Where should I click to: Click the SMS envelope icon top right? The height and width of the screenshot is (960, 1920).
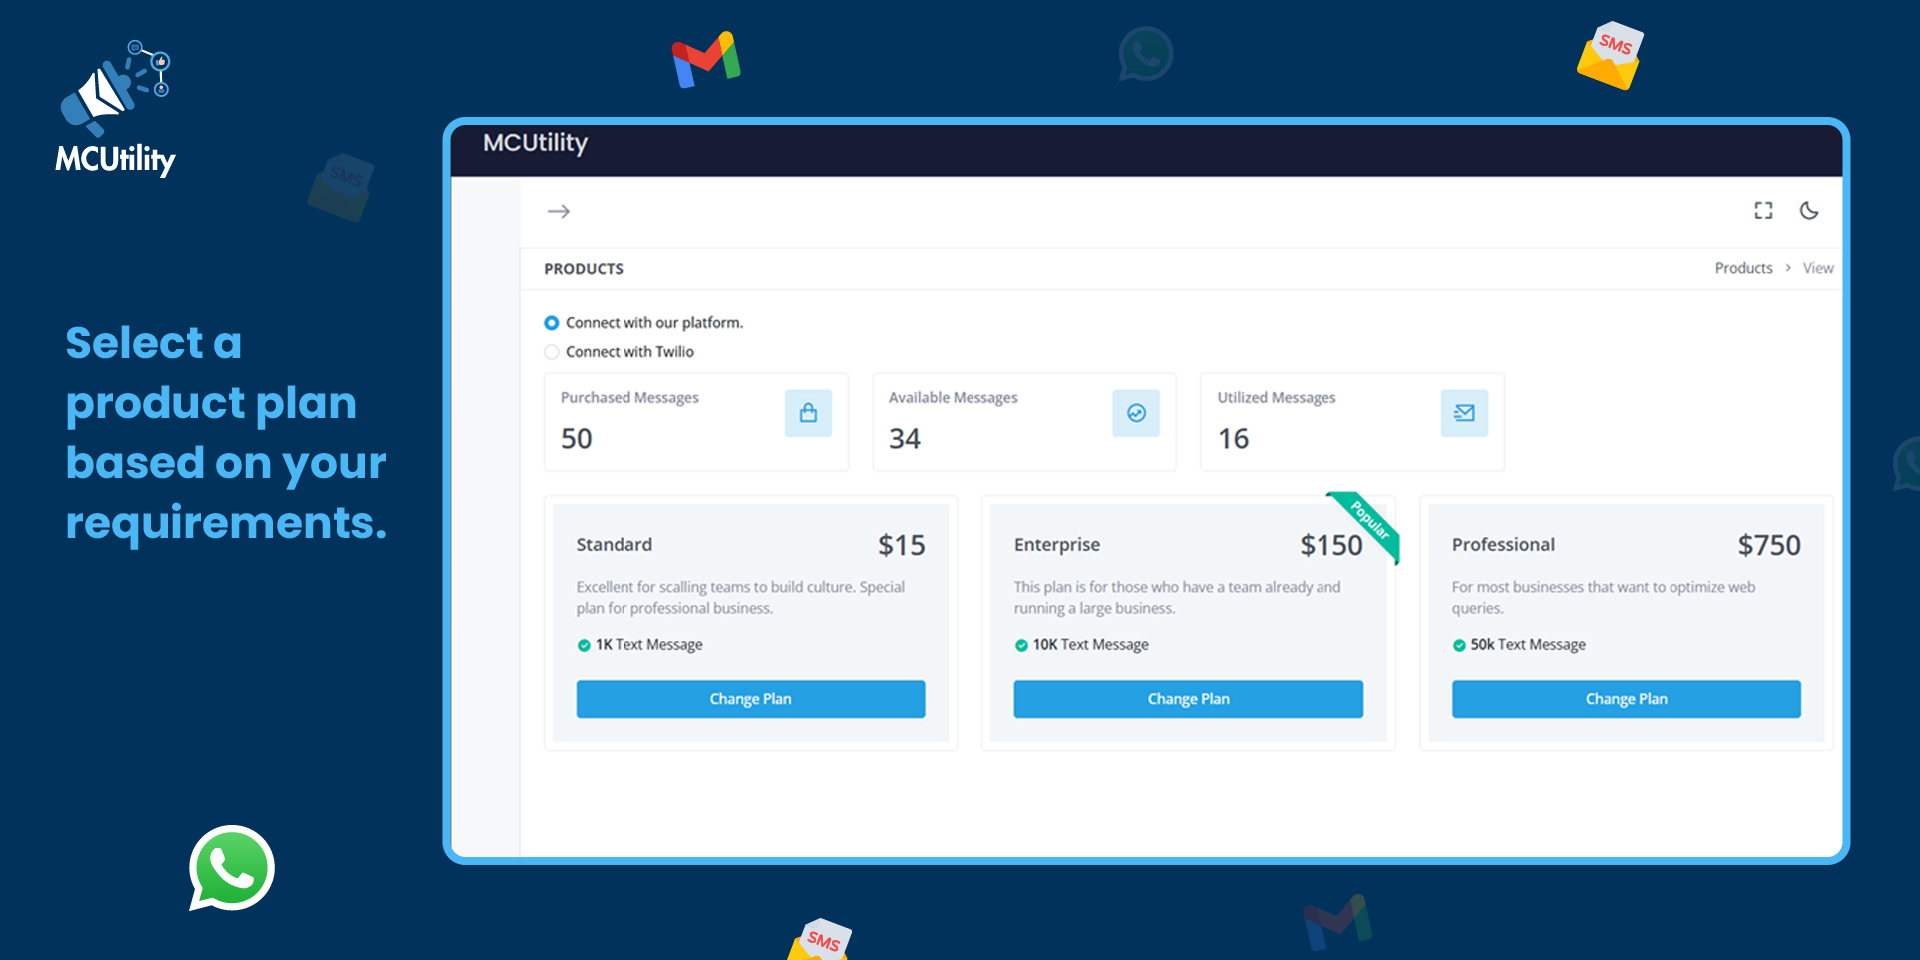point(1610,56)
